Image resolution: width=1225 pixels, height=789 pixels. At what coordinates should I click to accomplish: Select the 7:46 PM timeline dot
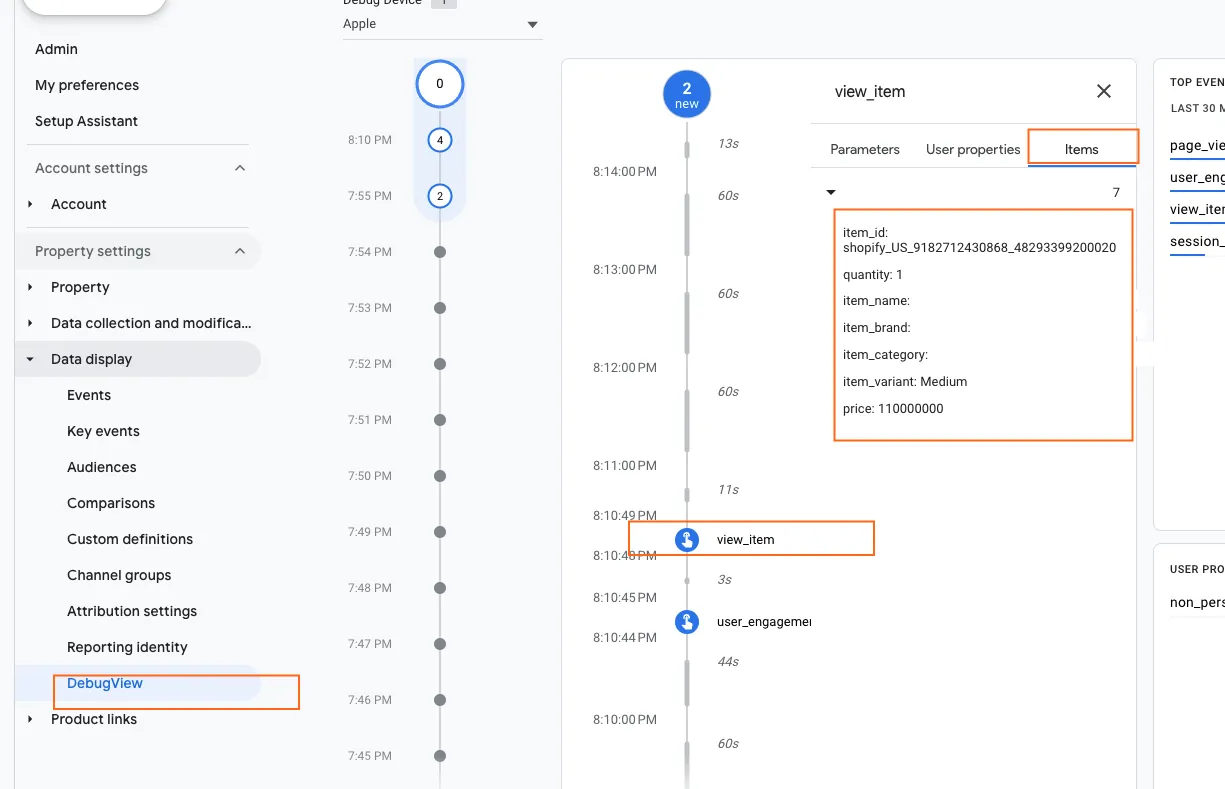440,700
